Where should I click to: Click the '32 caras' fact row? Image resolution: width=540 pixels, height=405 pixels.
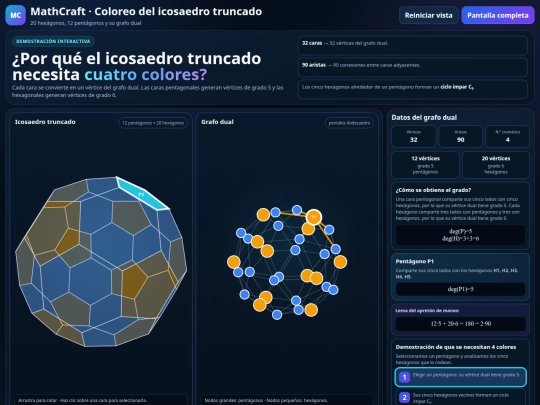(x=413, y=45)
